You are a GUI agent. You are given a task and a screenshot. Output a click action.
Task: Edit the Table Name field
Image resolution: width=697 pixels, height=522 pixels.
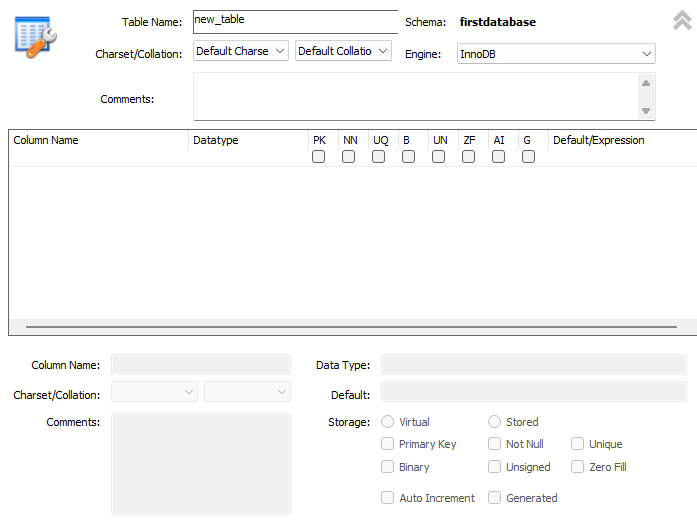click(x=295, y=22)
